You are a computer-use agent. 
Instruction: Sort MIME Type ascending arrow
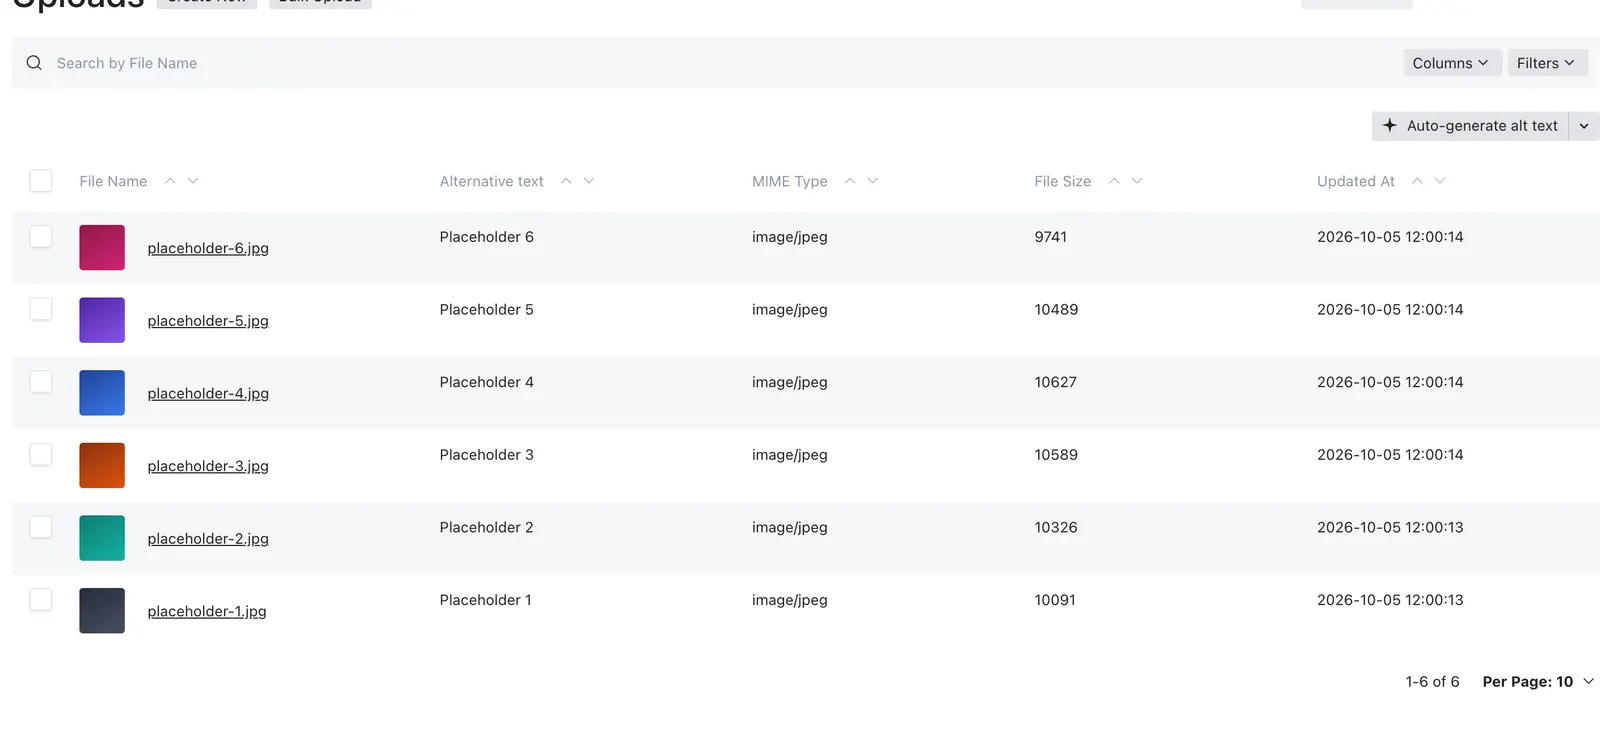pyautogui.click(x=850, y=181)
